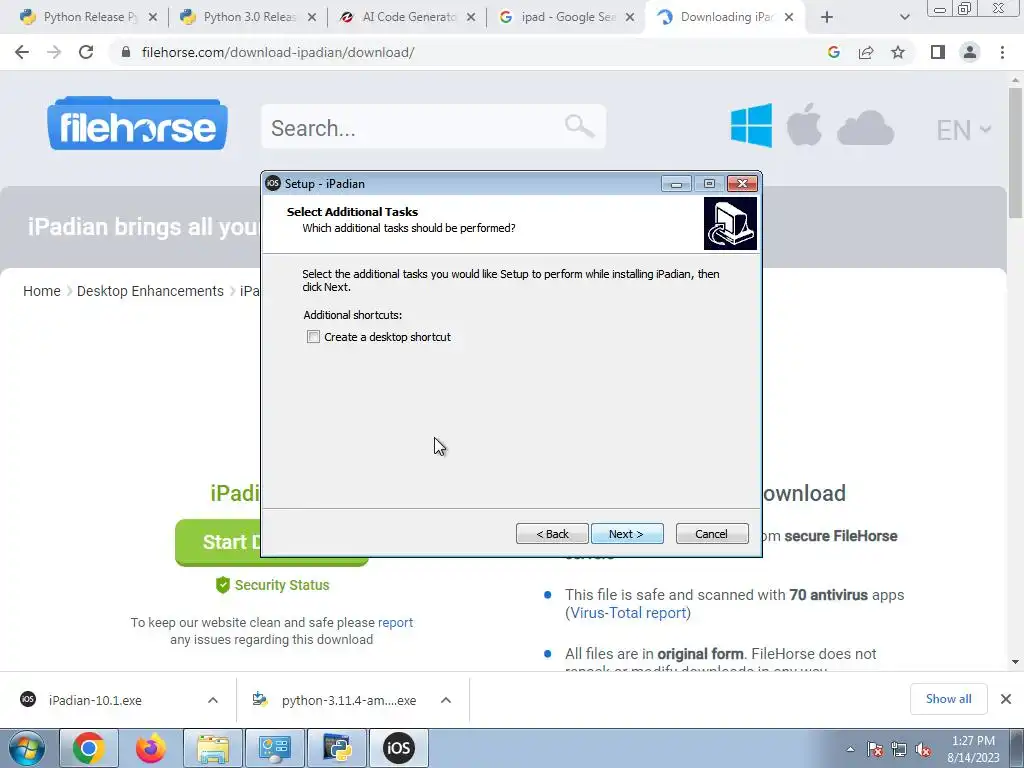This screenshot has width=1024, height=768.
Task: Open Action Center flag icon
Action: coord(875,750)
